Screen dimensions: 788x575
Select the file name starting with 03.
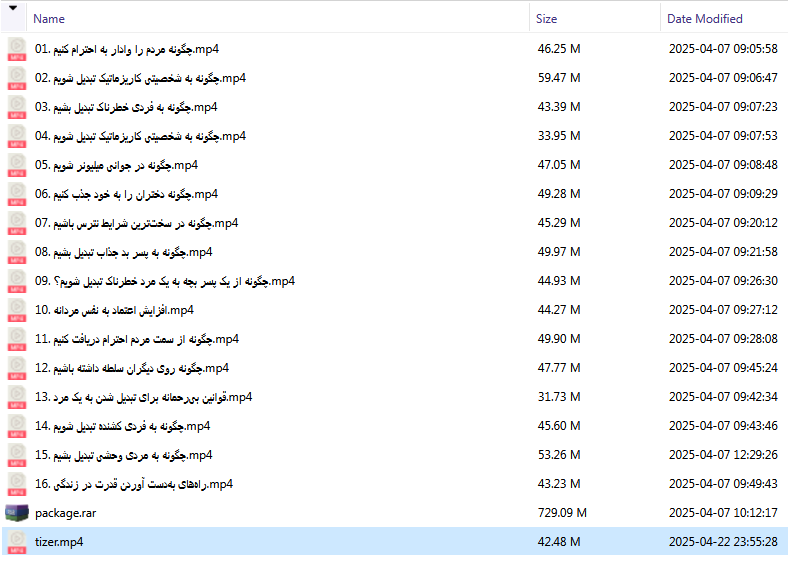coord(126,107)
